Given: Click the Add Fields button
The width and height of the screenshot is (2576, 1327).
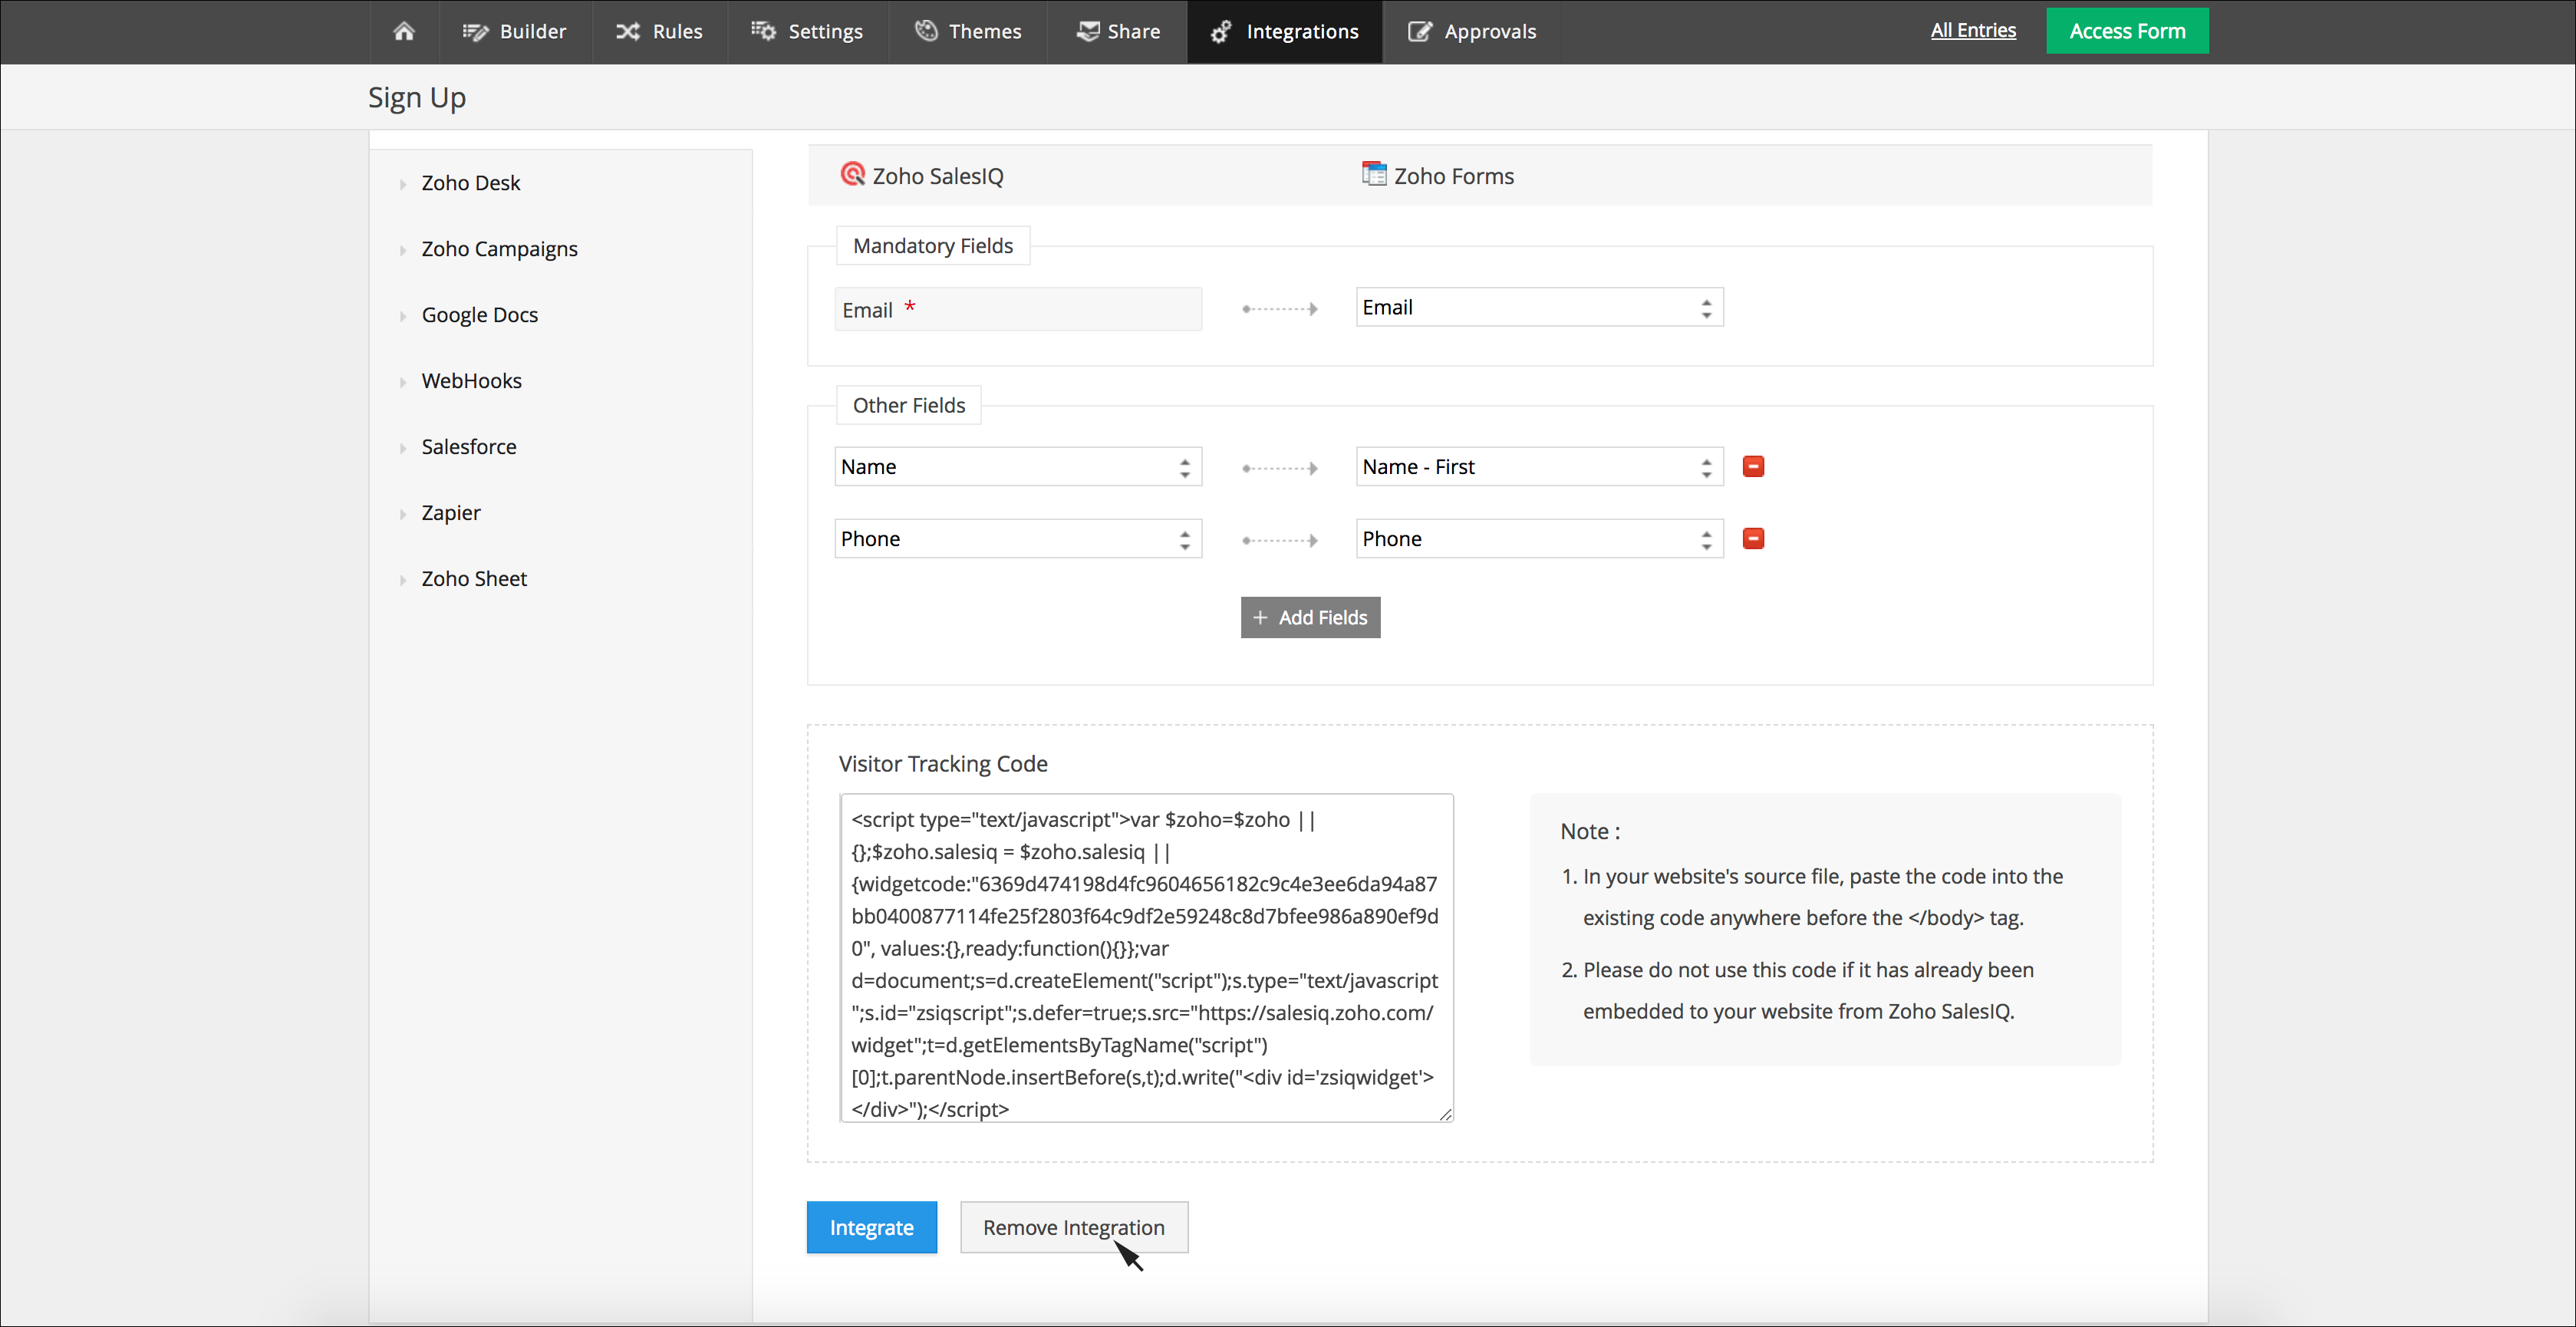Looking at the screenshot, I should (x=1310, y=618).
